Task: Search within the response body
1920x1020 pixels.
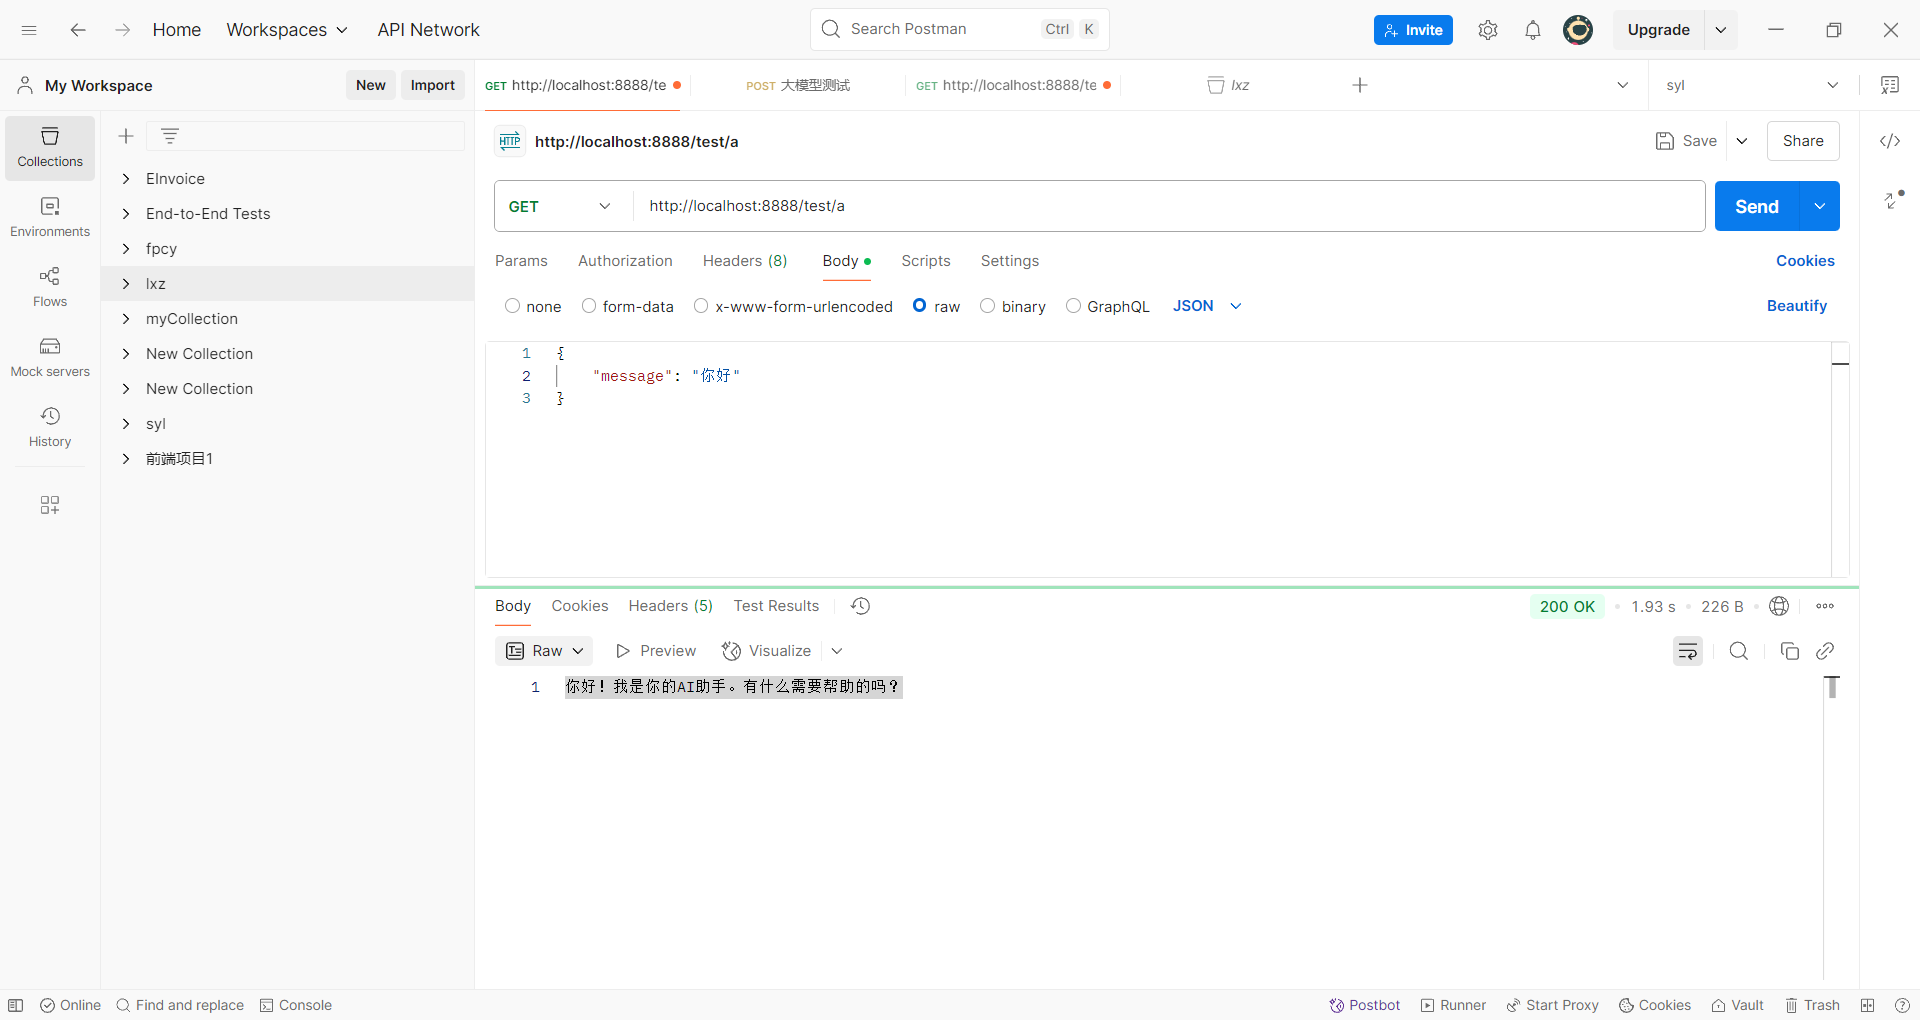Action: 1739,651
